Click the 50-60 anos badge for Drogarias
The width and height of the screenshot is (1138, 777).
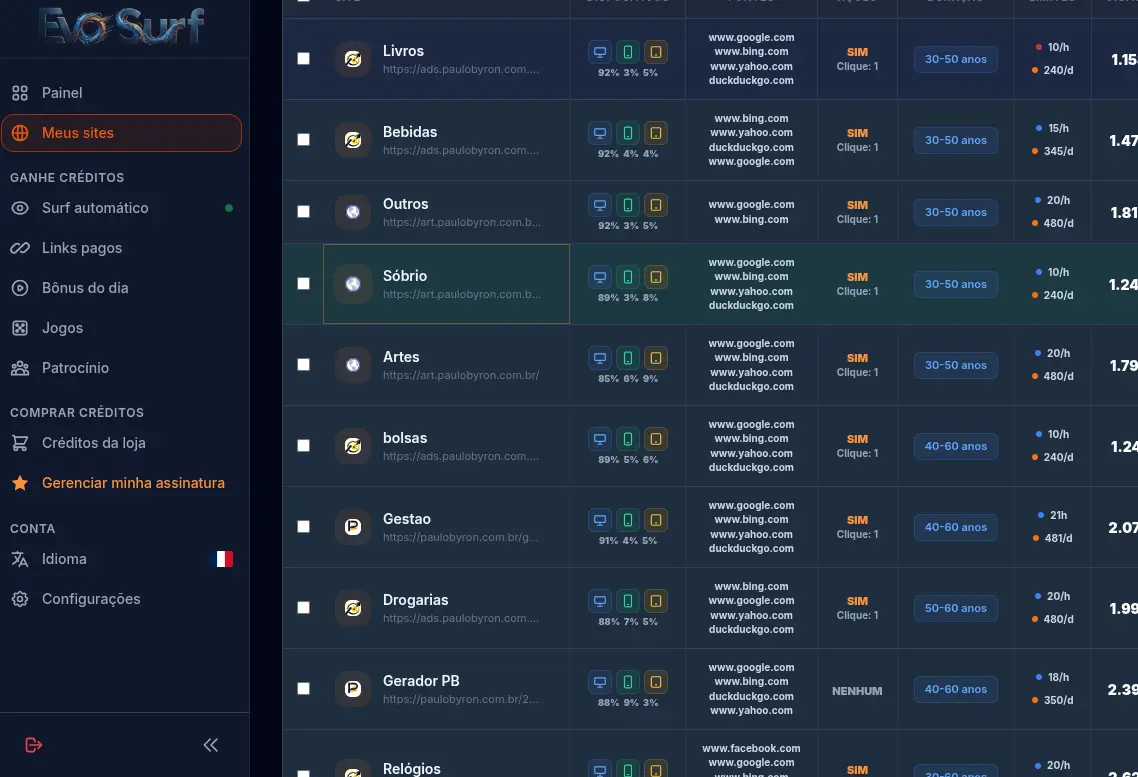[955, 608]
